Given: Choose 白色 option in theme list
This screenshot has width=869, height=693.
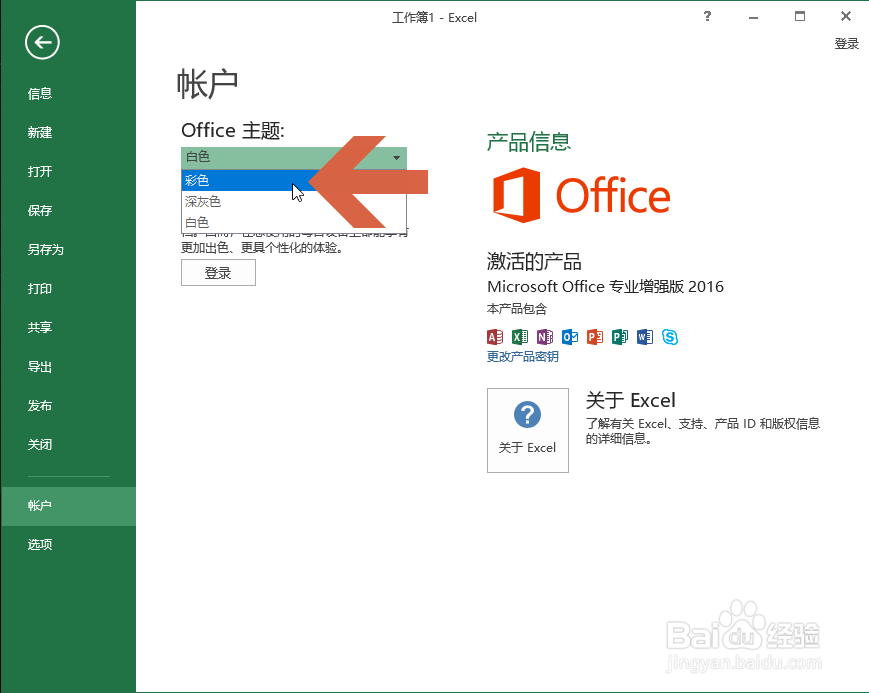Looking at the screenshot, I should click(294, 222).
